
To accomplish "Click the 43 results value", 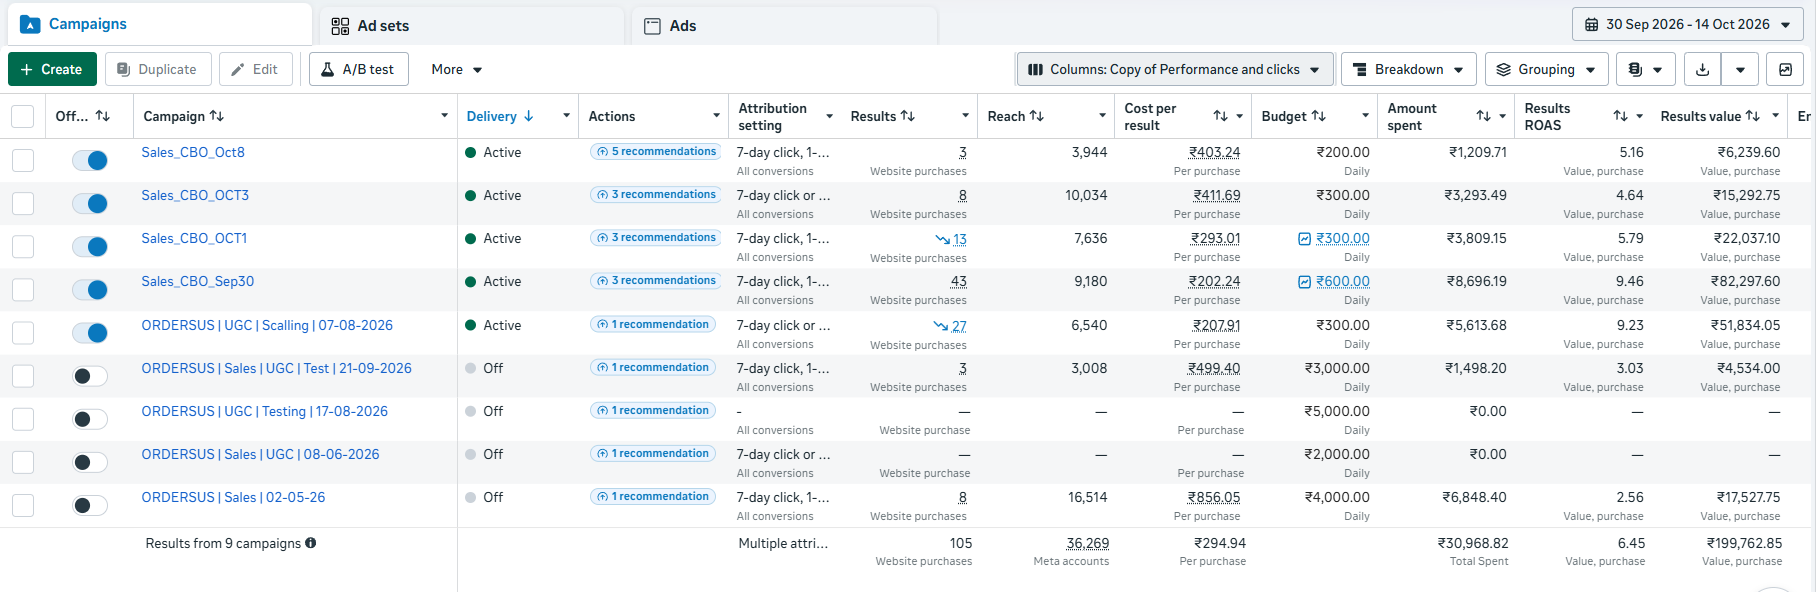I will point(958,282).
